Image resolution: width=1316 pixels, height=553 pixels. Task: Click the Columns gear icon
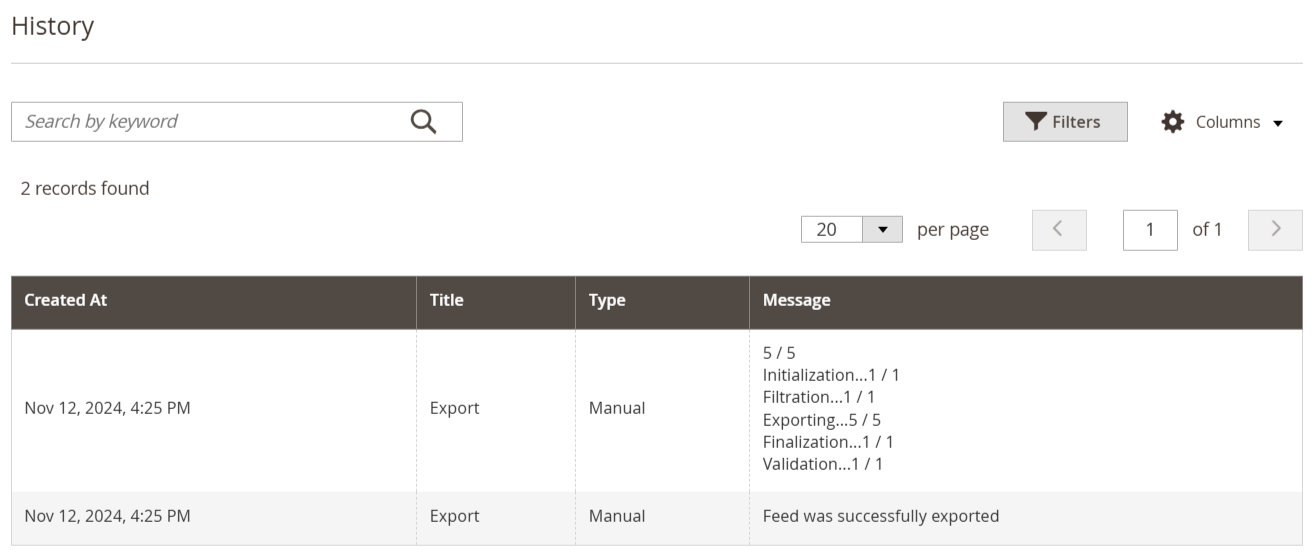1172,122
